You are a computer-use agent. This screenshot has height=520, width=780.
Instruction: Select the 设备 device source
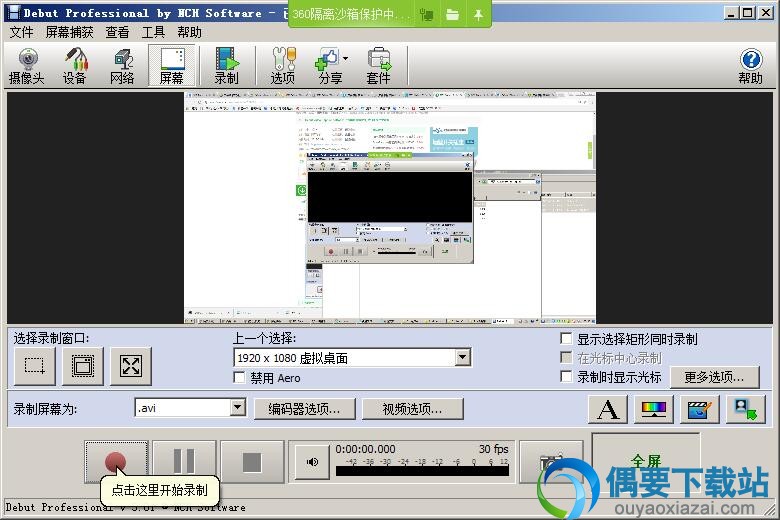(x=75, y=66)
